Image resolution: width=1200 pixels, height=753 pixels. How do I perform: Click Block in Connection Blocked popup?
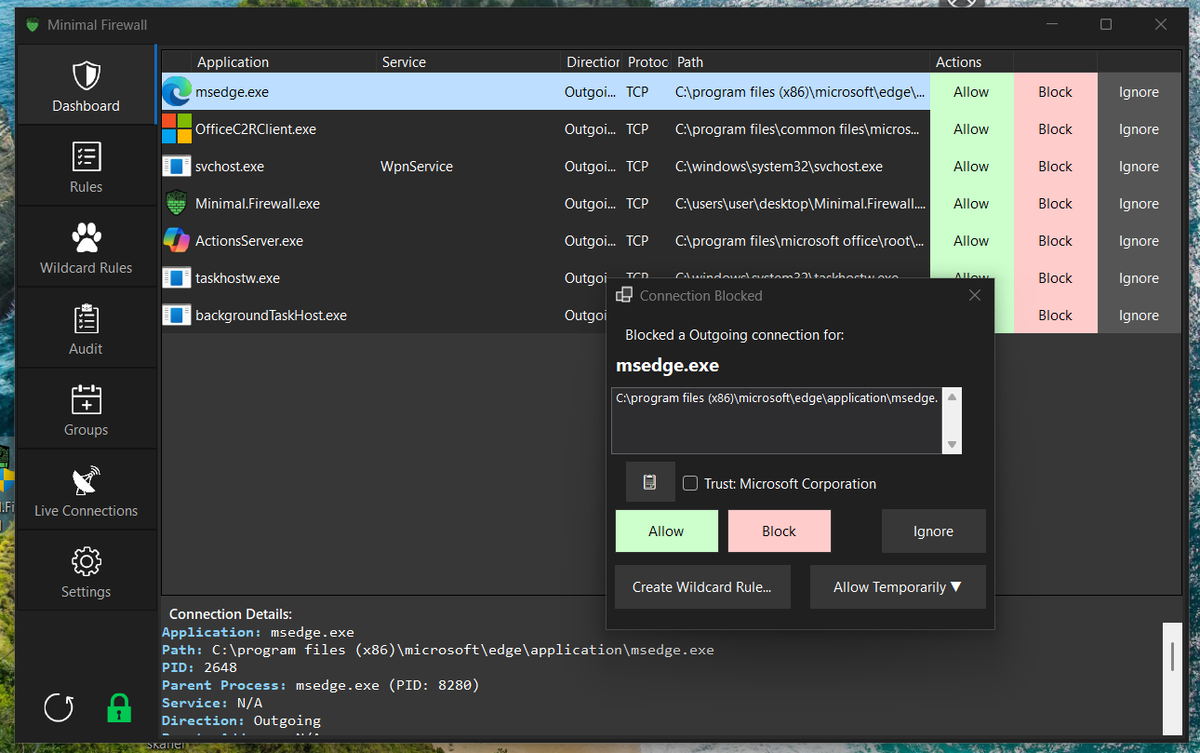tap(779, 531)
